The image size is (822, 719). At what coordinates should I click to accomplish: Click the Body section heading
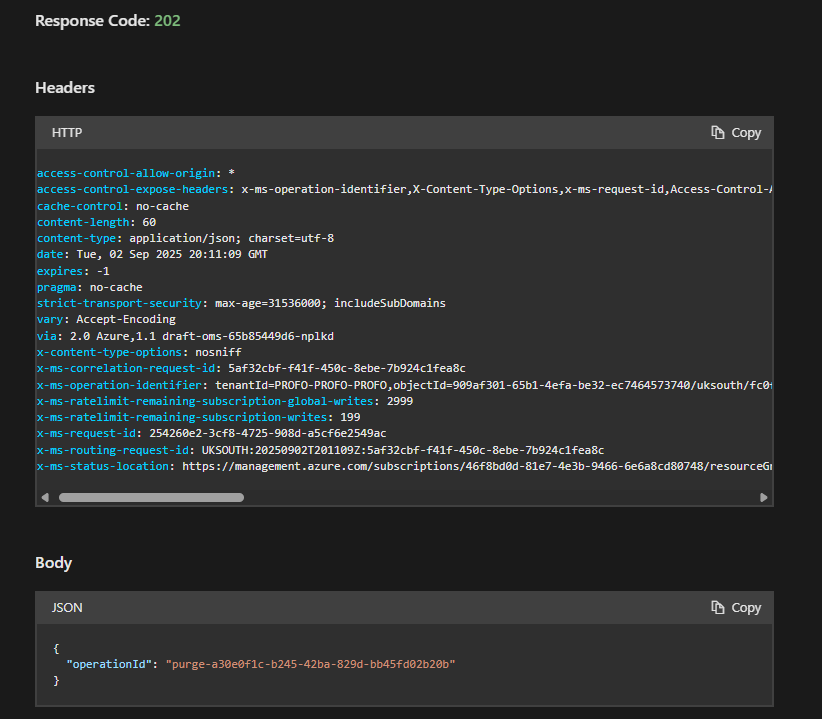pyautogui.click(x=53, y=563)
